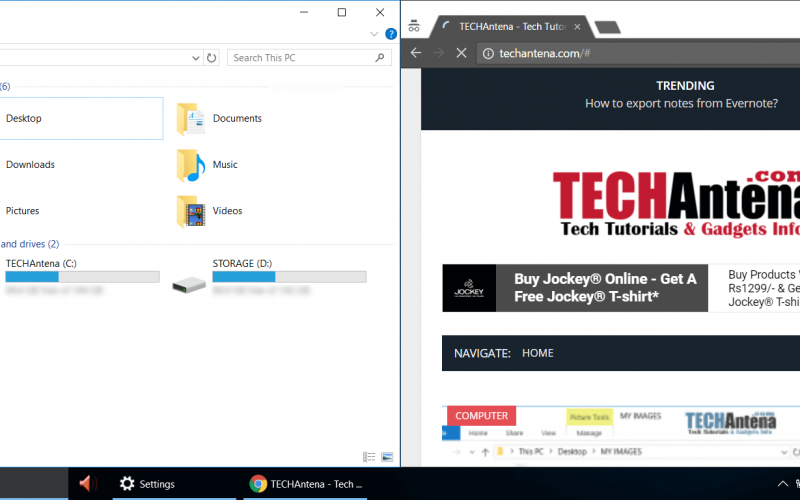Screen dimensions: 800x500
Task: Click the STORAGE (D:) drive name
Action: (242, 263)
